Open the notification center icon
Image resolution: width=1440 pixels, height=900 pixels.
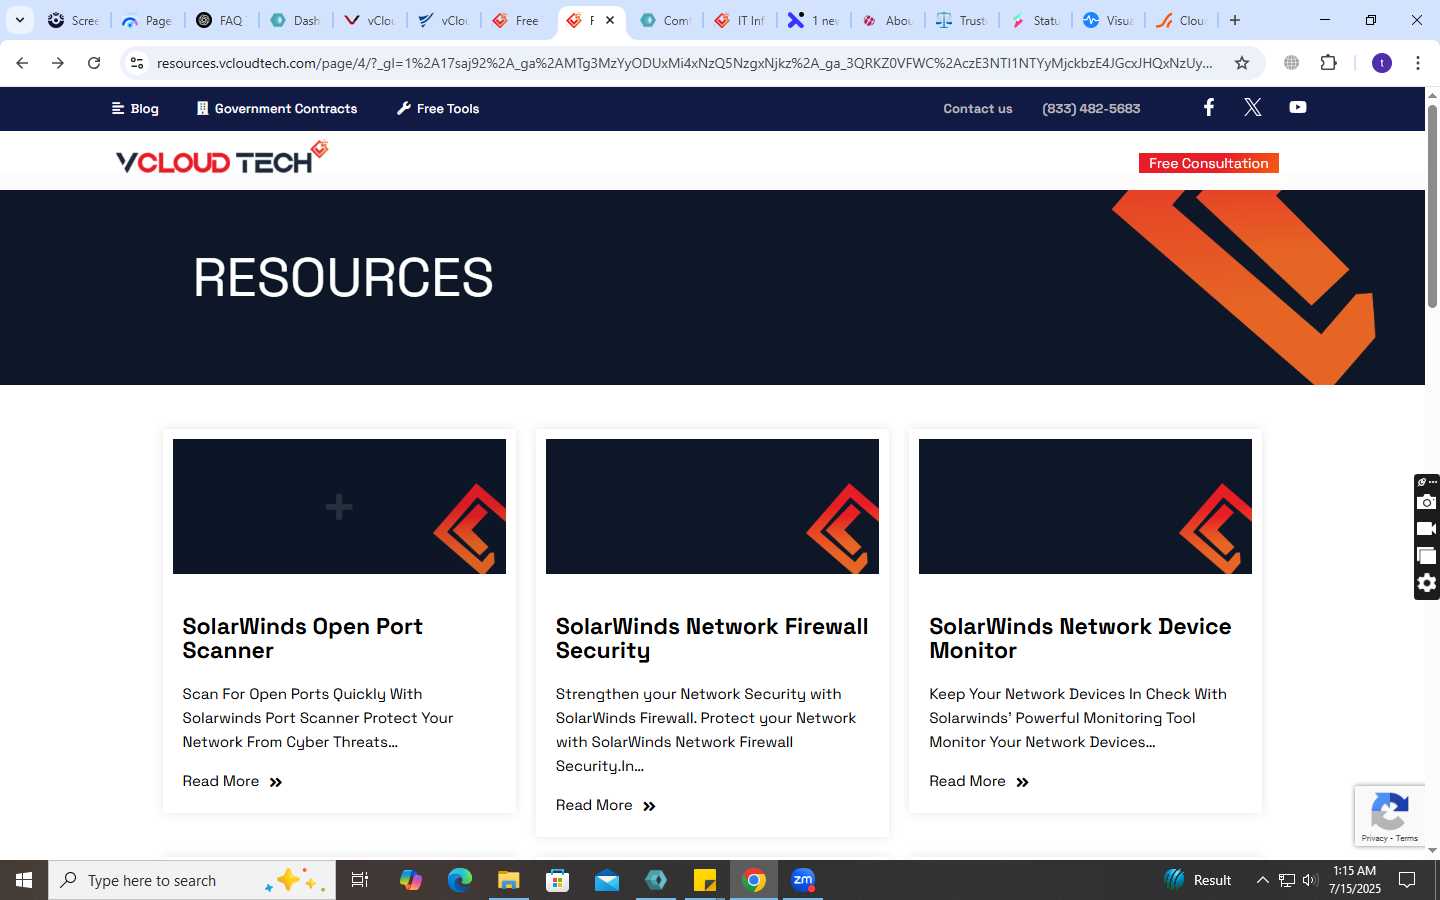pyautogui.click(x=1407, y=880)
